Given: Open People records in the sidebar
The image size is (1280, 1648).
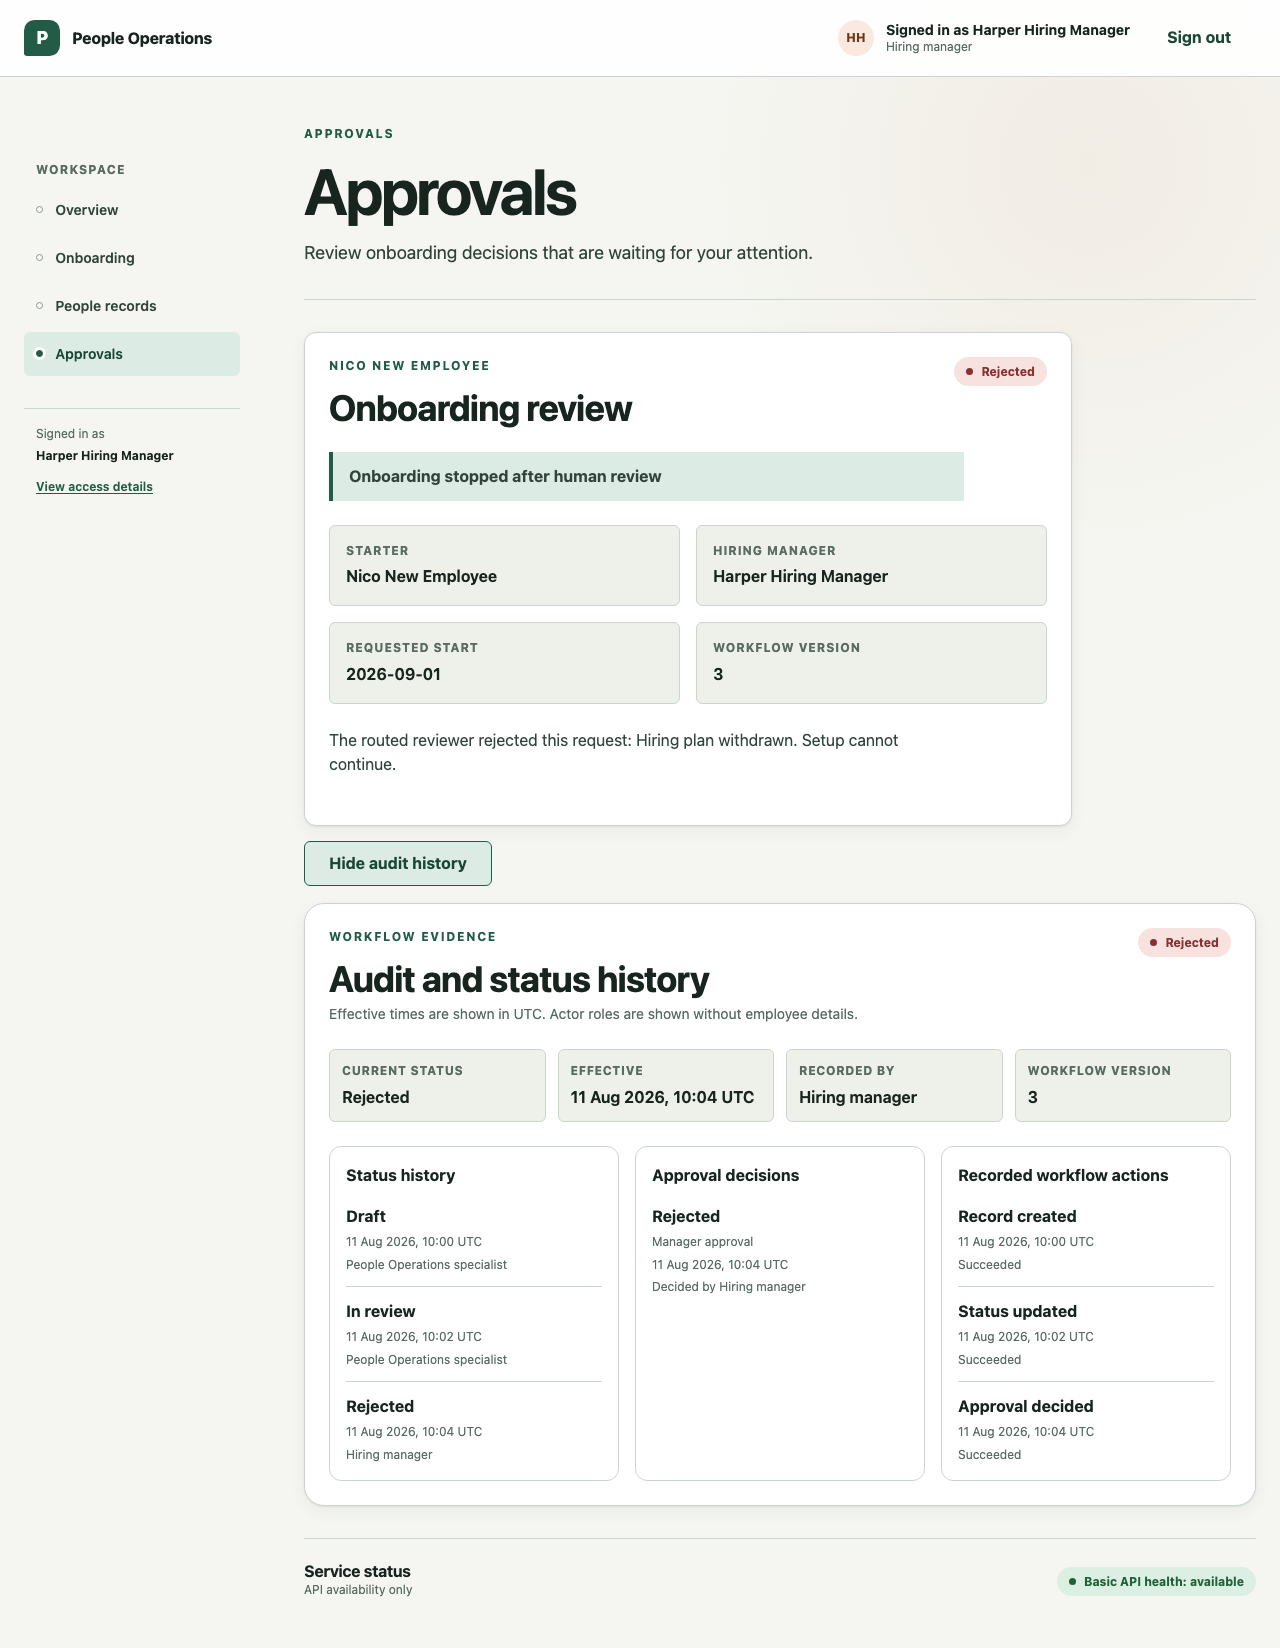Looking at the screenshot, I should coord(132,306).
